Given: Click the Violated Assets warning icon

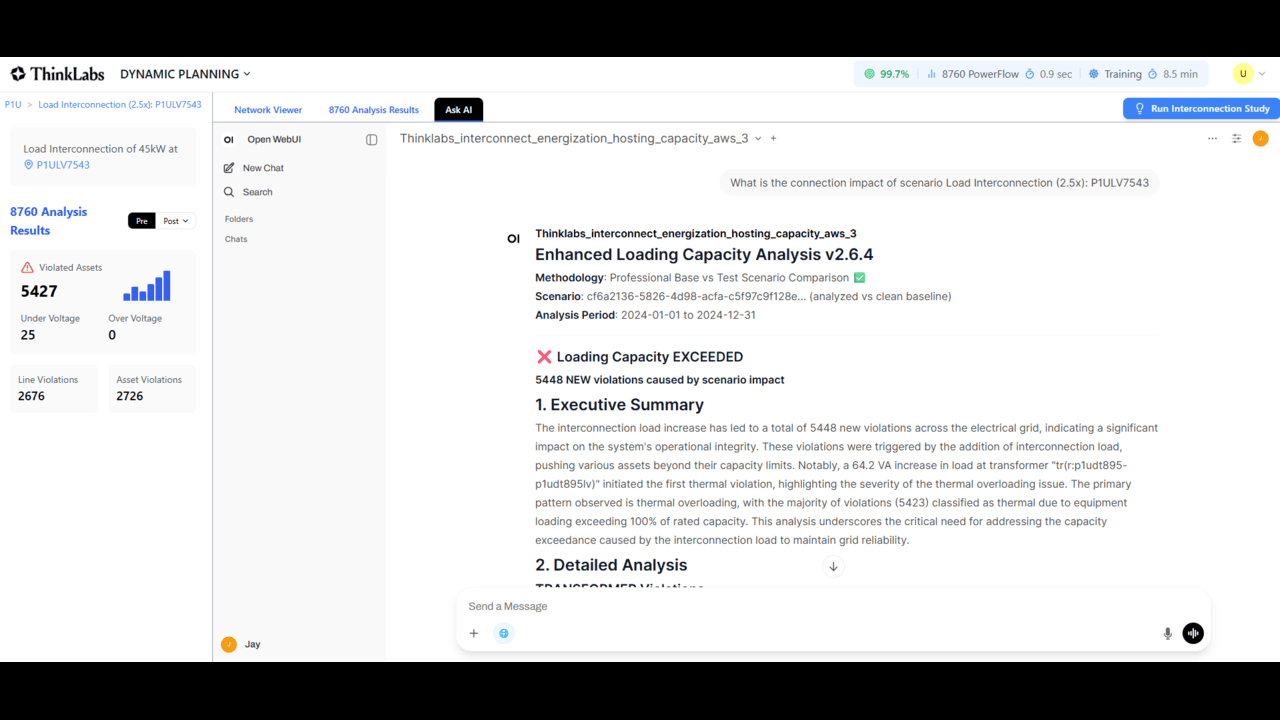Looking at the screenshot, I should pyautogui.click(x=27, y=268).
